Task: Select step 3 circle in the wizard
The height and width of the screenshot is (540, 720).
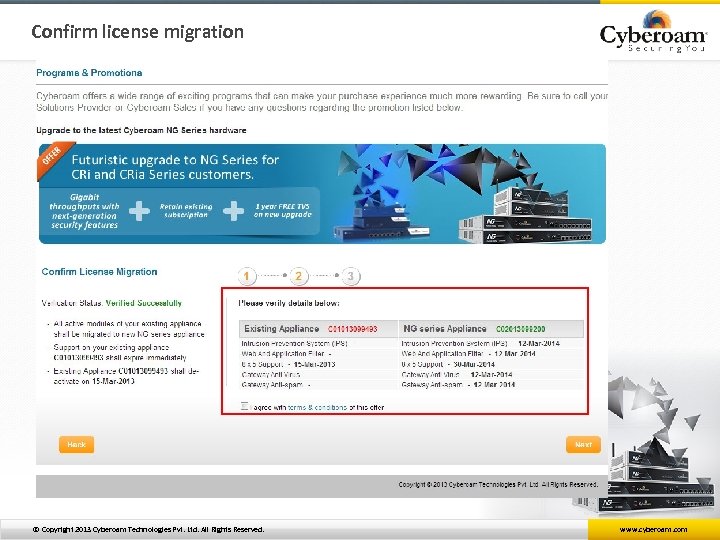Action: pyautogui.click(x=351, y=276)
